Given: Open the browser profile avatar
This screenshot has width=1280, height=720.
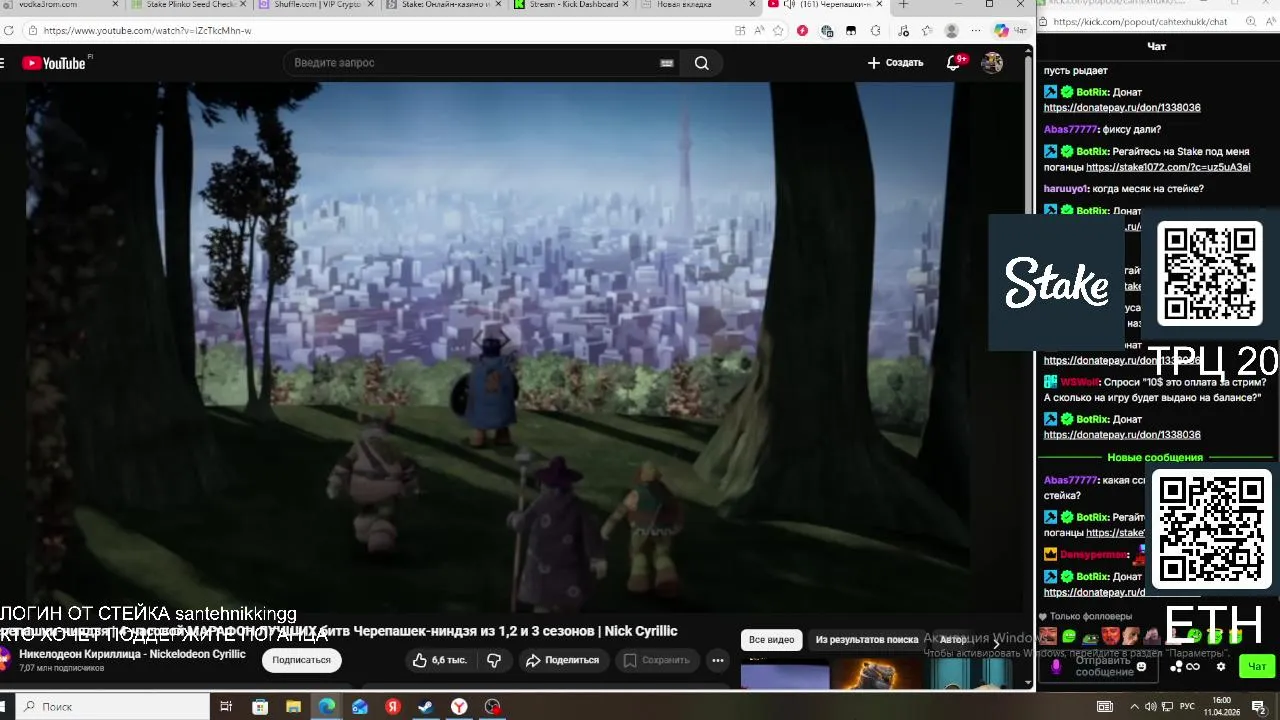Looking at the screenshot, I should (952, 31).
